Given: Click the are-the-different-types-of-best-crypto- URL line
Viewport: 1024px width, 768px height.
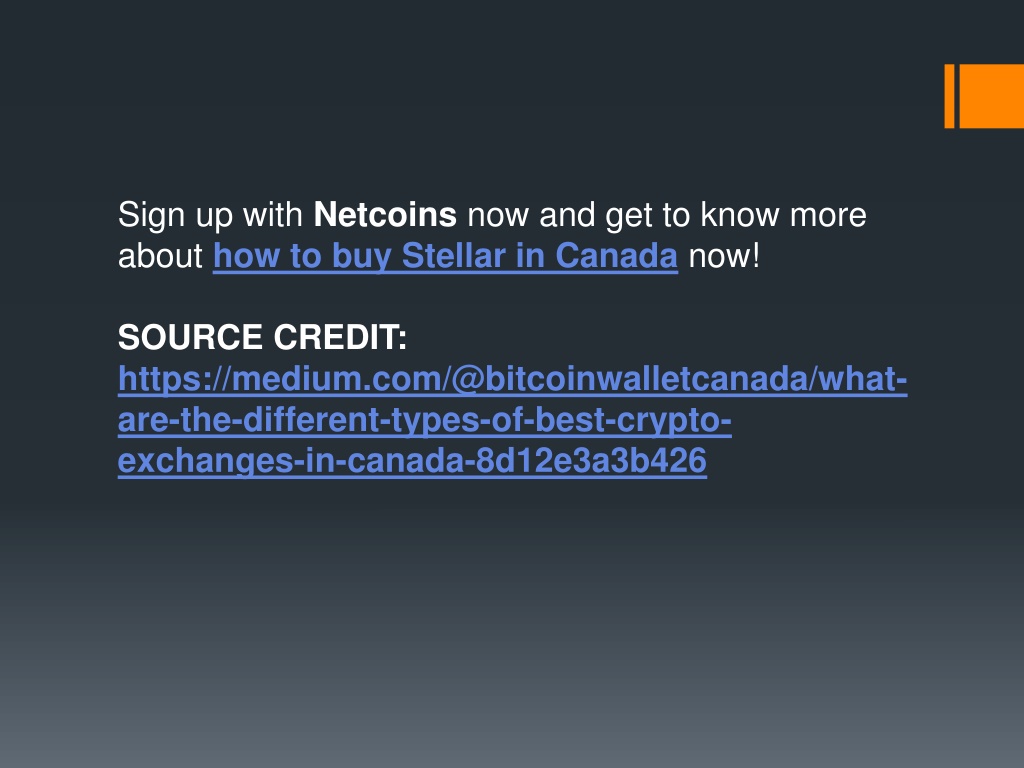Looking at the screenshot, I should (x=424, y=420).
